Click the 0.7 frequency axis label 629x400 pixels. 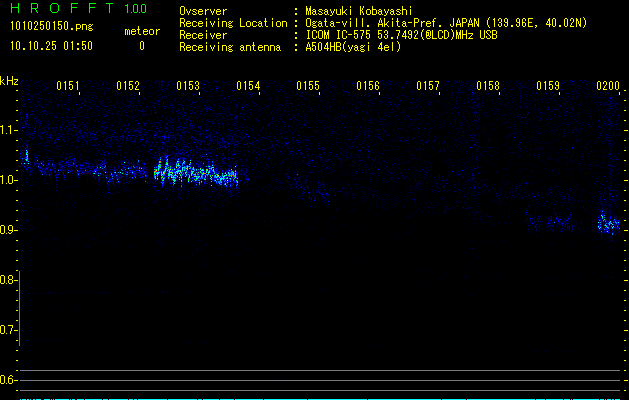[x=8, y=330]
